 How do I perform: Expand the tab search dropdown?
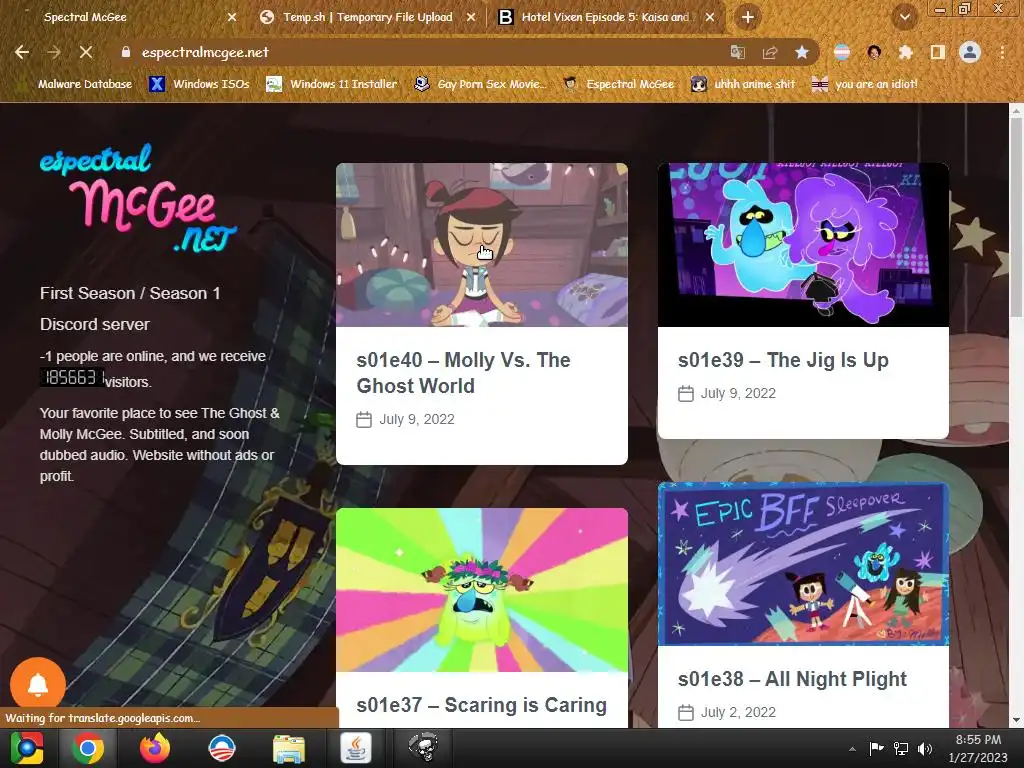tap(904, 17)
